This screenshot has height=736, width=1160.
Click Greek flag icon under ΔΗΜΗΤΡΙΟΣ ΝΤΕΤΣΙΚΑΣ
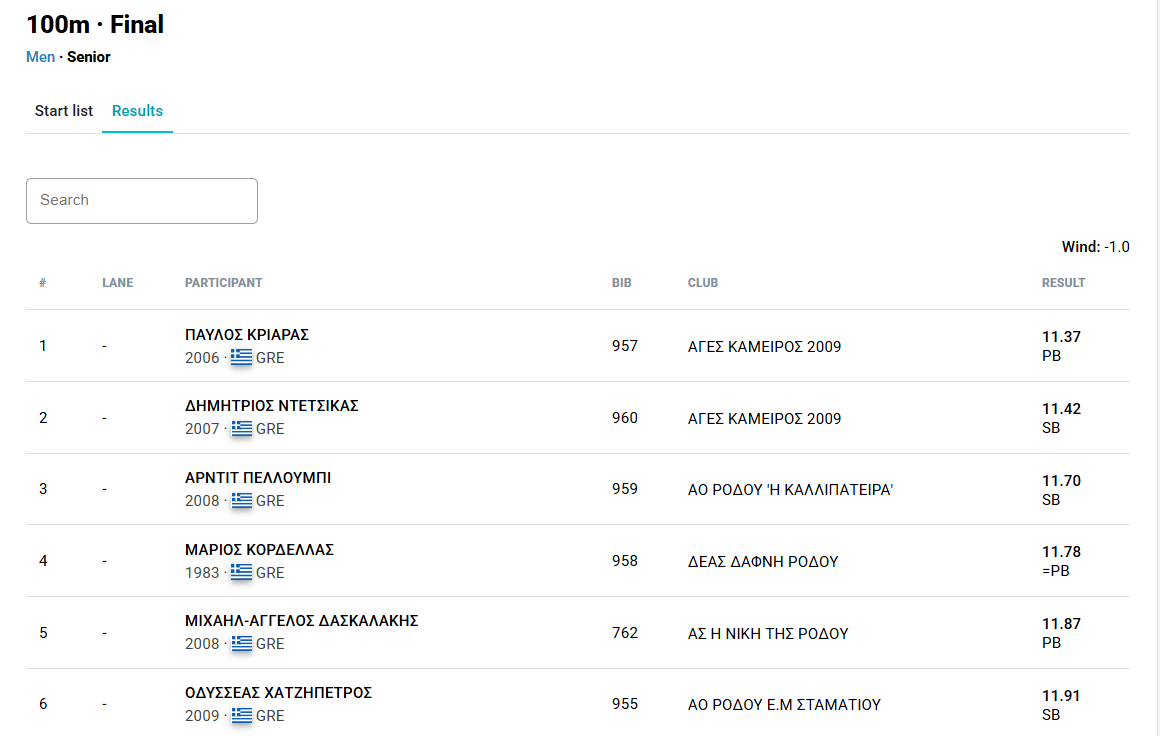coord(241,429)
